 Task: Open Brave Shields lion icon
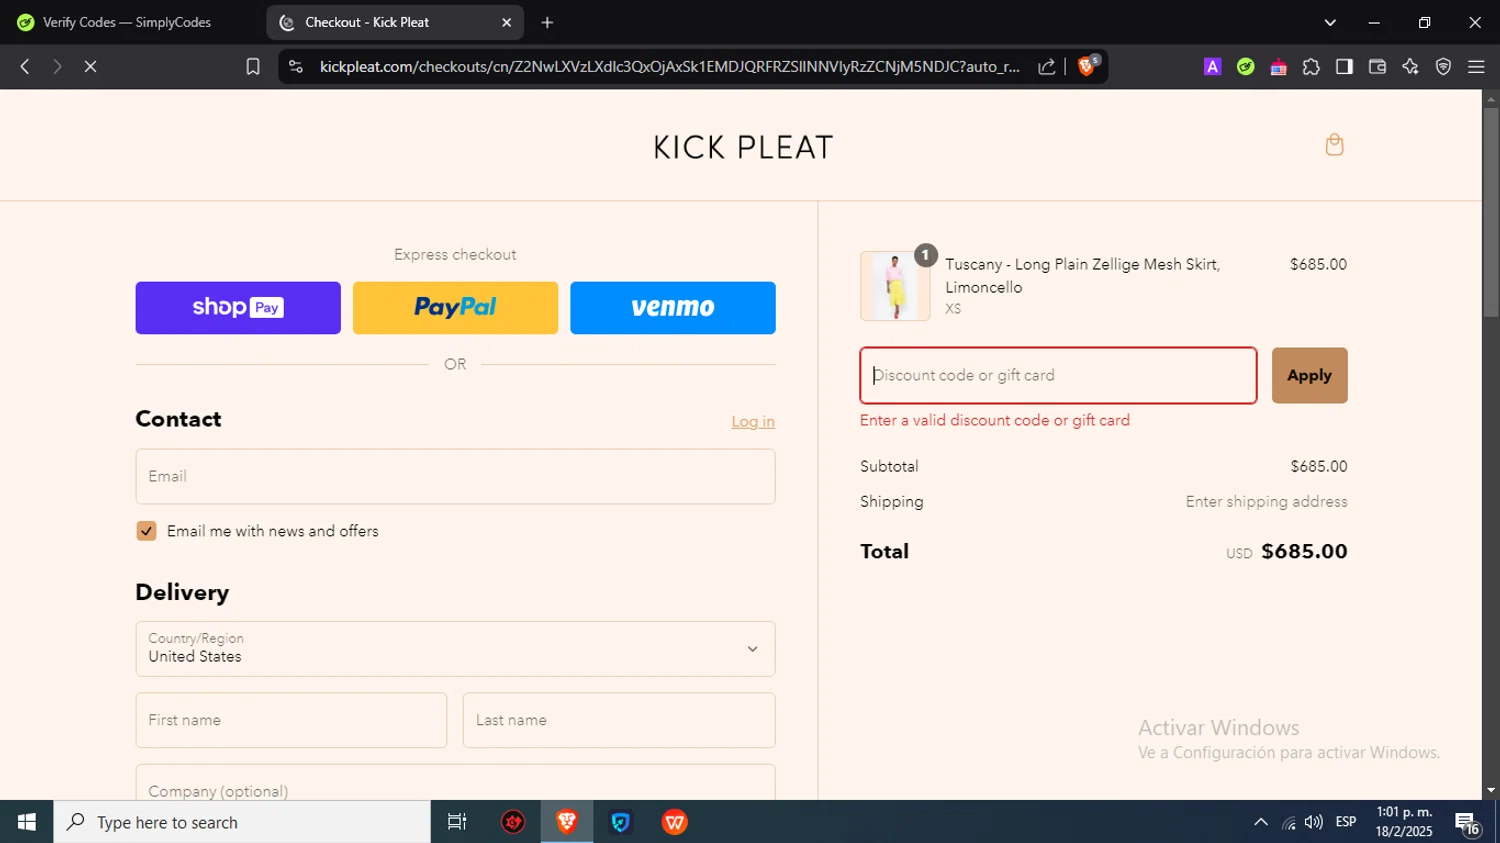(x=1088, y=66)
